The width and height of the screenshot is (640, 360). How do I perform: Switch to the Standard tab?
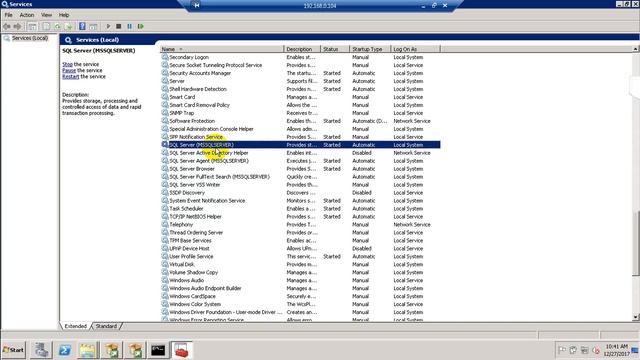pos(107,326)
